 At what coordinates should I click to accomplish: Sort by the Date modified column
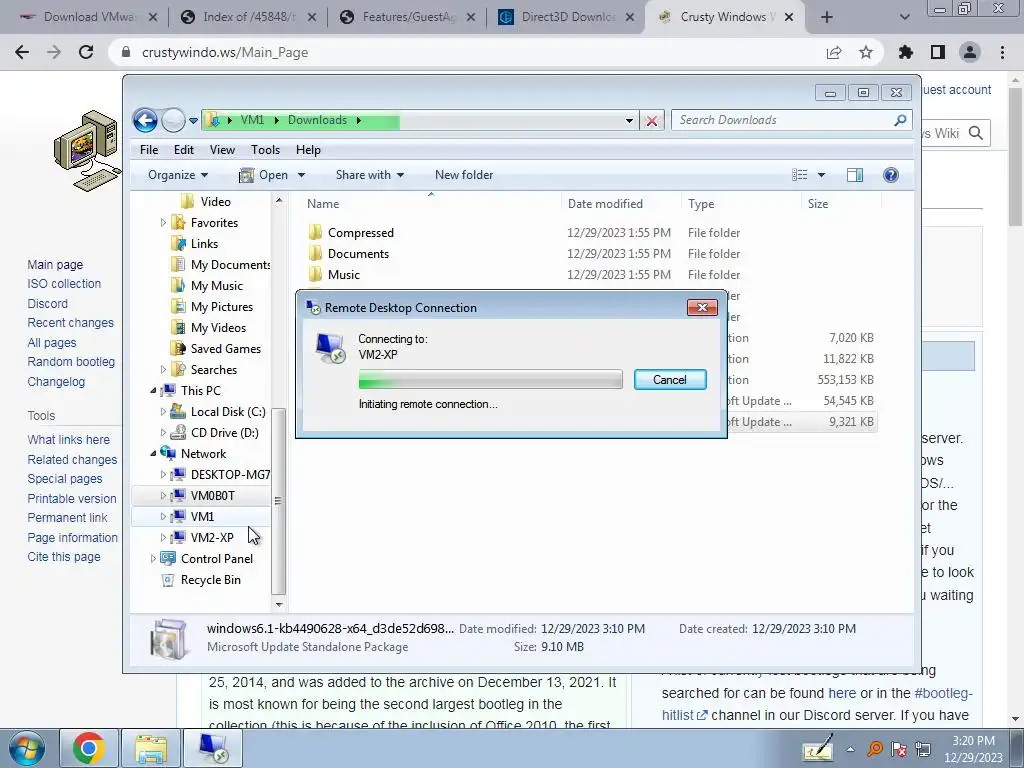[620, 204]
